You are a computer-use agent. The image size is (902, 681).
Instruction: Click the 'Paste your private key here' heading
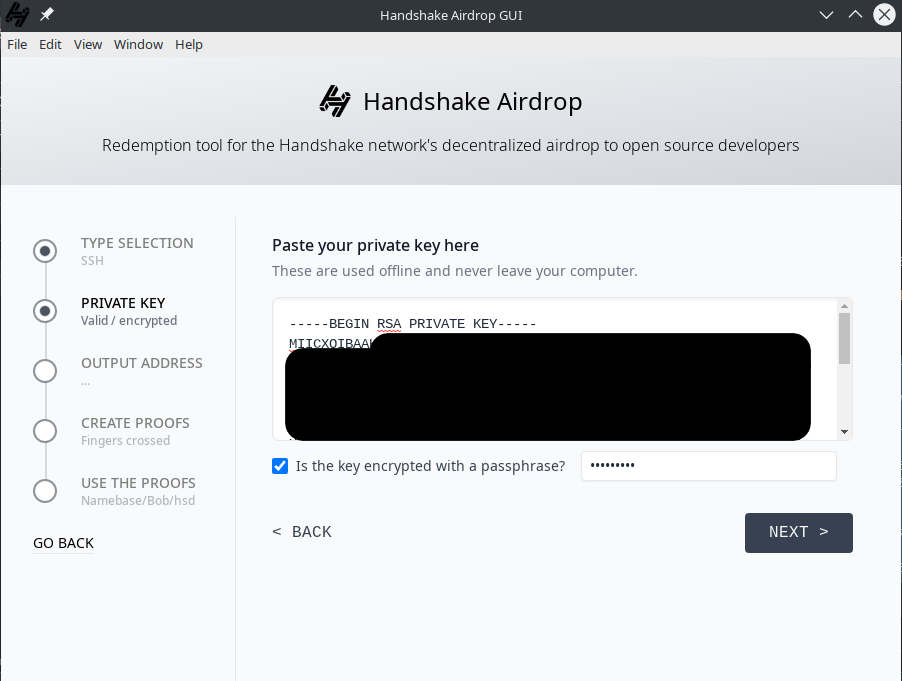point(375,246)
